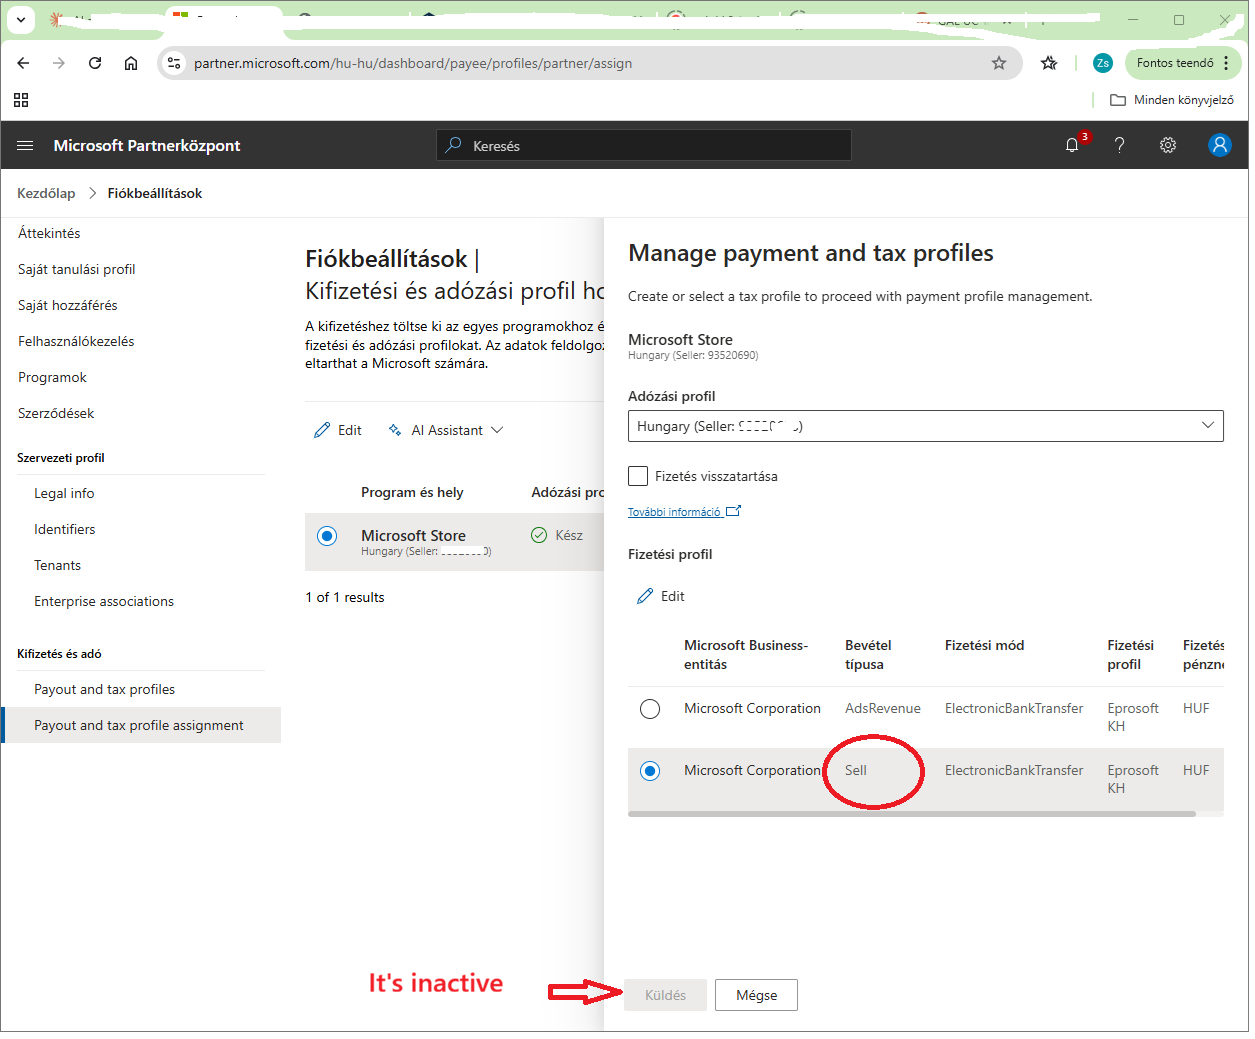Click the green Kész status checkmark
This screenshot has width=1255, height=1039.
pos(539,535)
